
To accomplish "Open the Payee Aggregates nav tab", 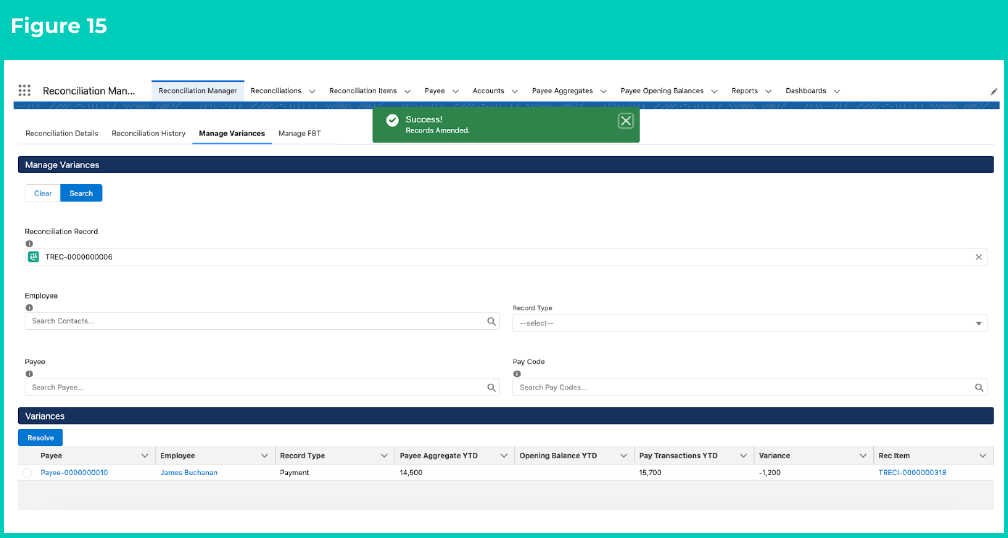I will pyautogui.click(x=562, y=91).
